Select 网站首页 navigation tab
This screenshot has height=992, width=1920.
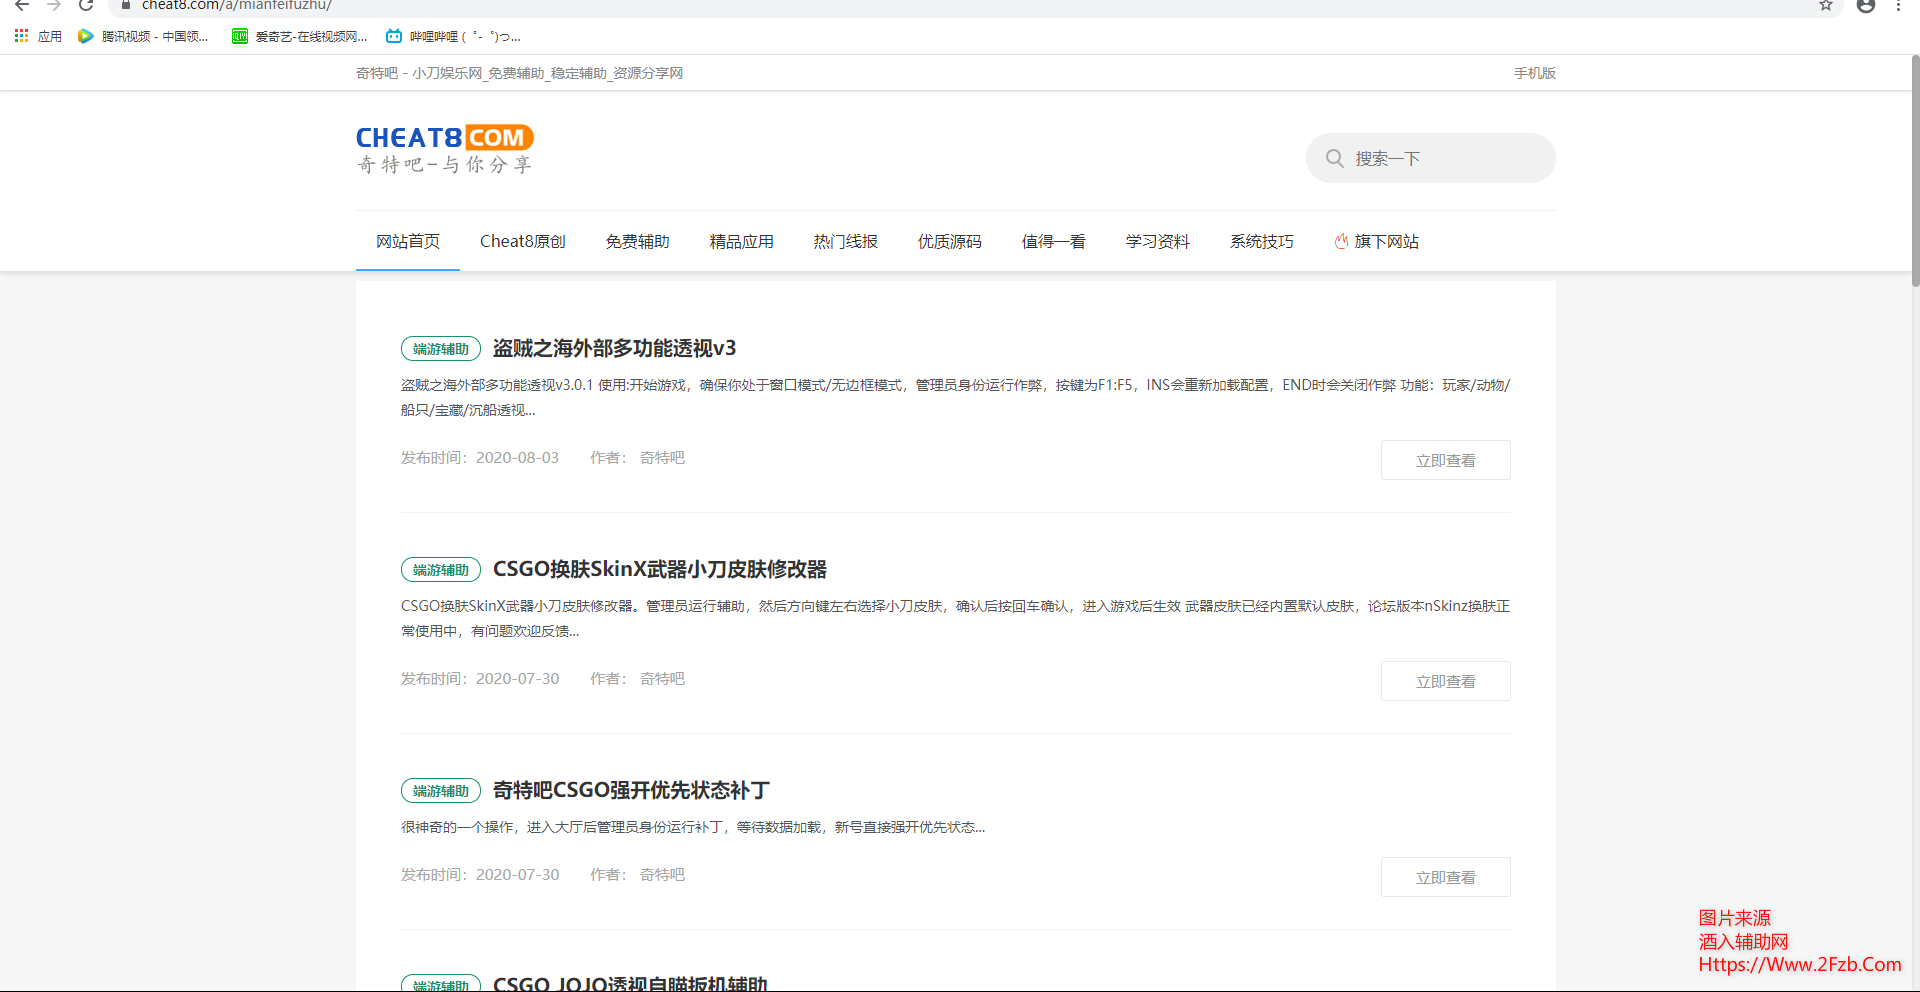coord(408,241)
